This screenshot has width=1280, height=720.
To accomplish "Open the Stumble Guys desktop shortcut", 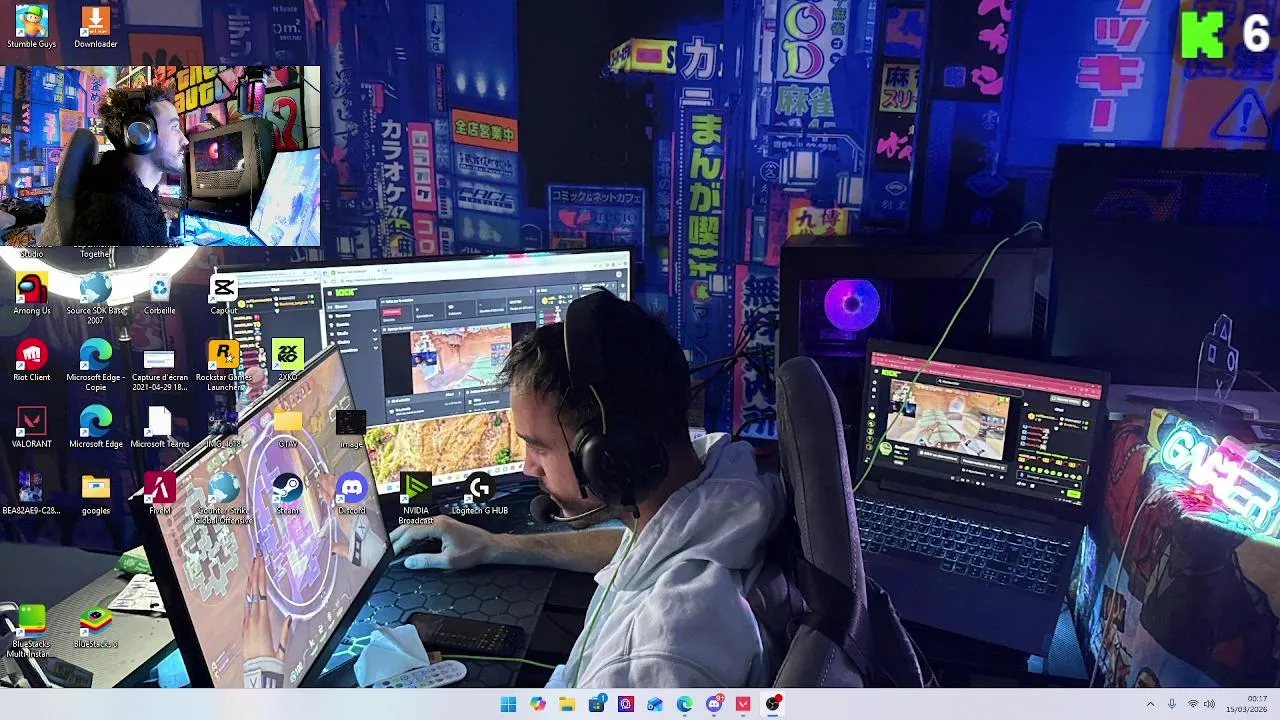I will [32, 27].
